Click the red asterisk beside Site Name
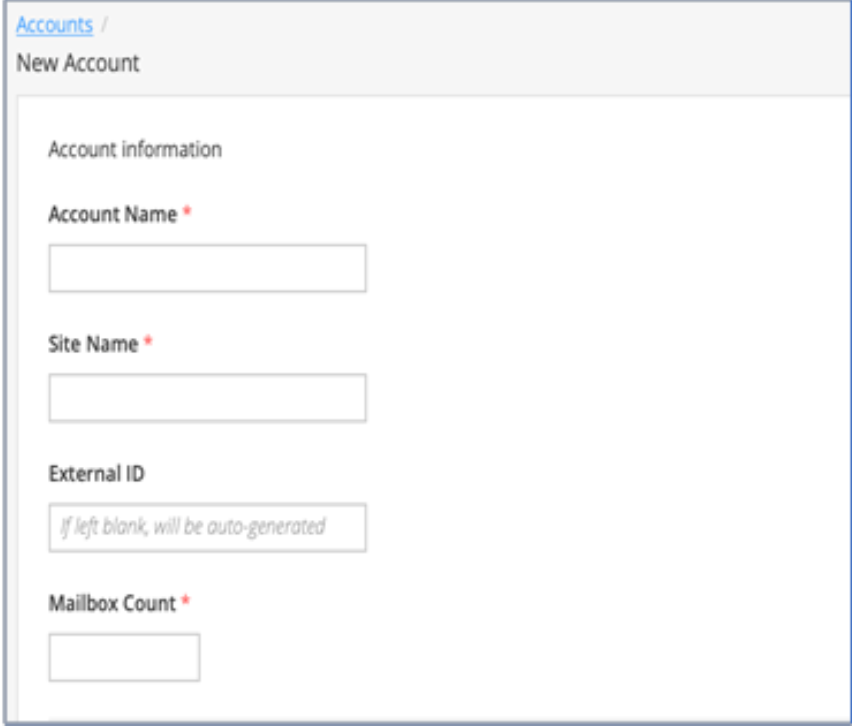The width and height of the screenshot is (852, 726). click(148, 341)
